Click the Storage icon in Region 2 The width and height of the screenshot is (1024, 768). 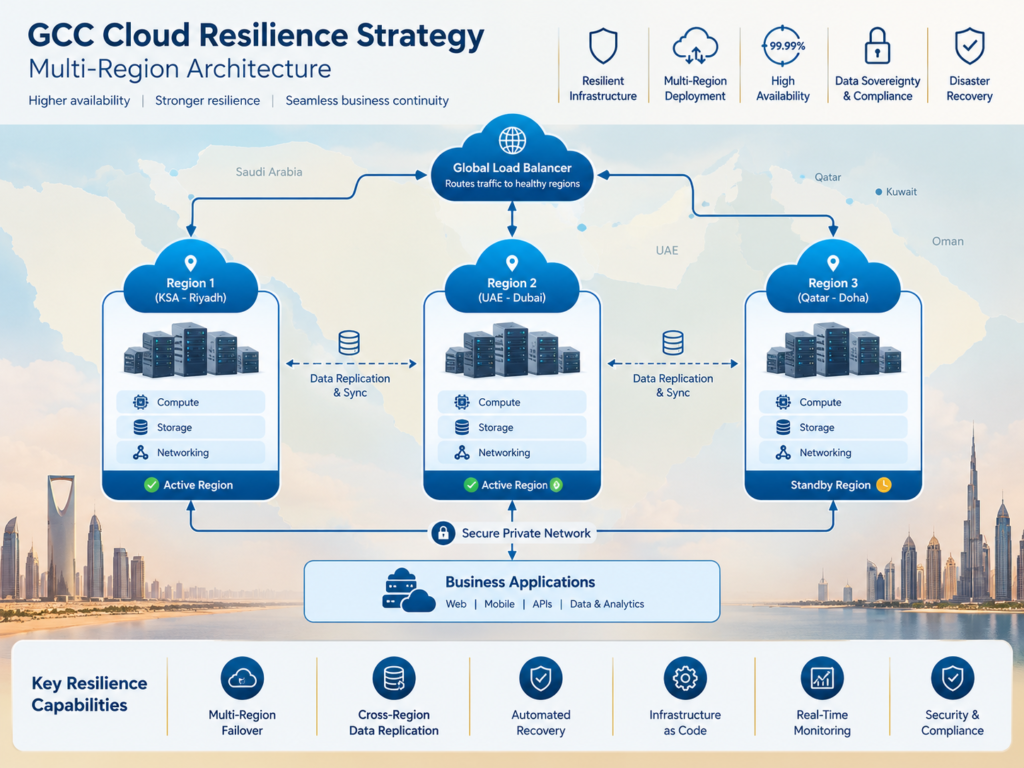click(462, 427)
